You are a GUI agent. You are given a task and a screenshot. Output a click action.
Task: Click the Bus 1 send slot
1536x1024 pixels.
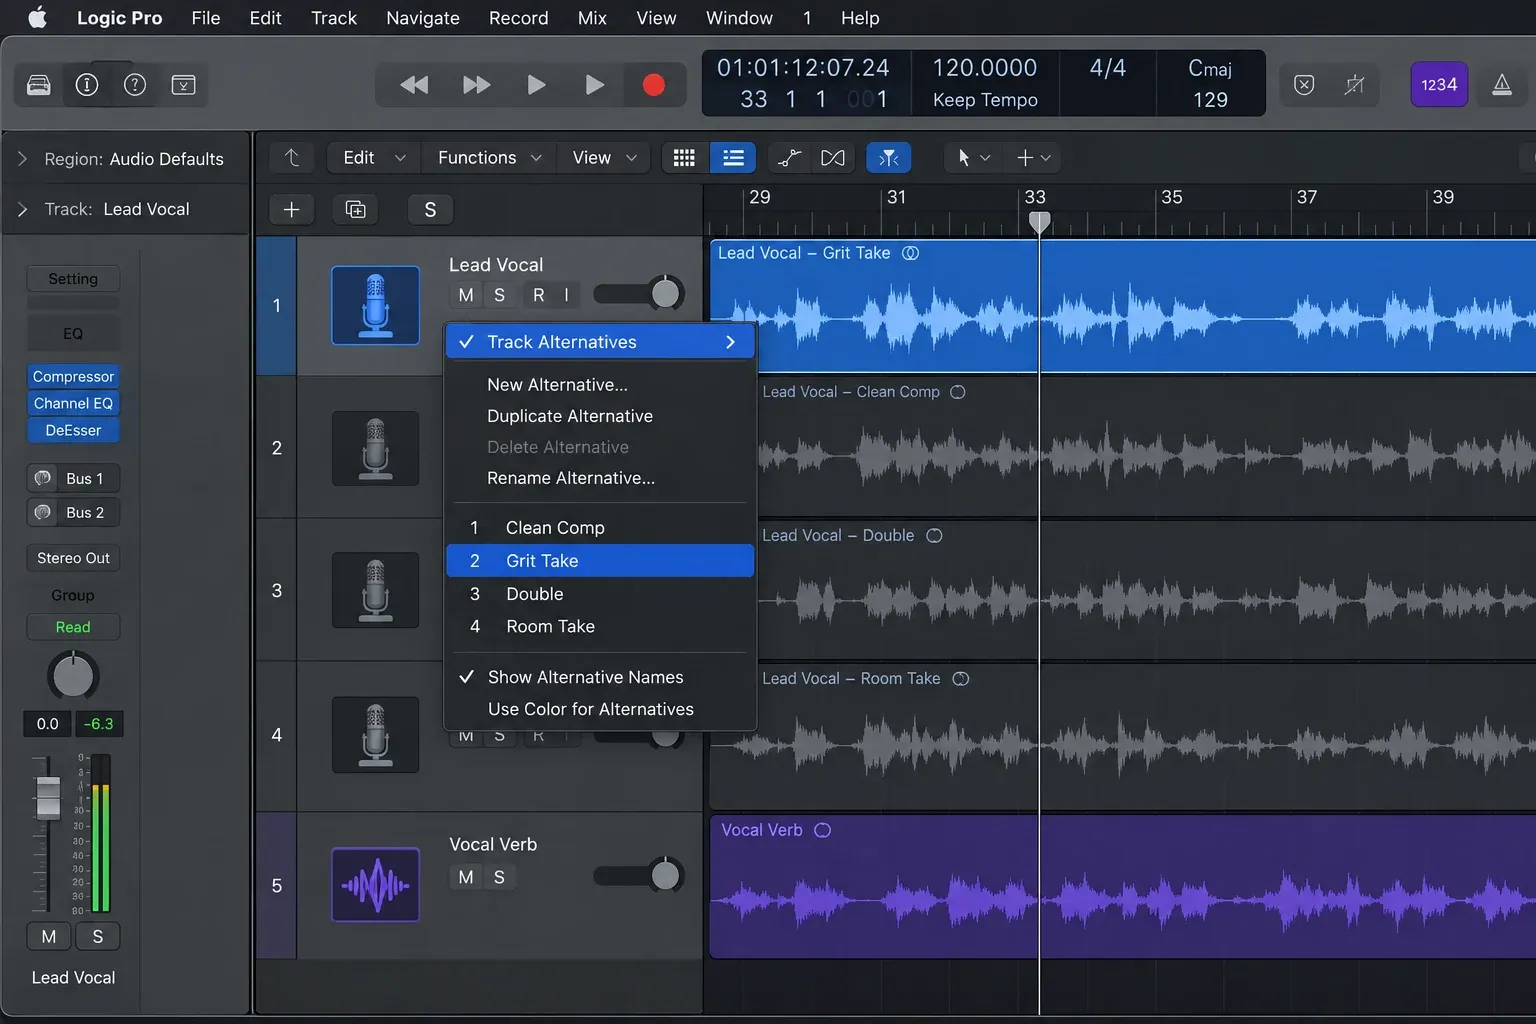[x=73, y=479]
